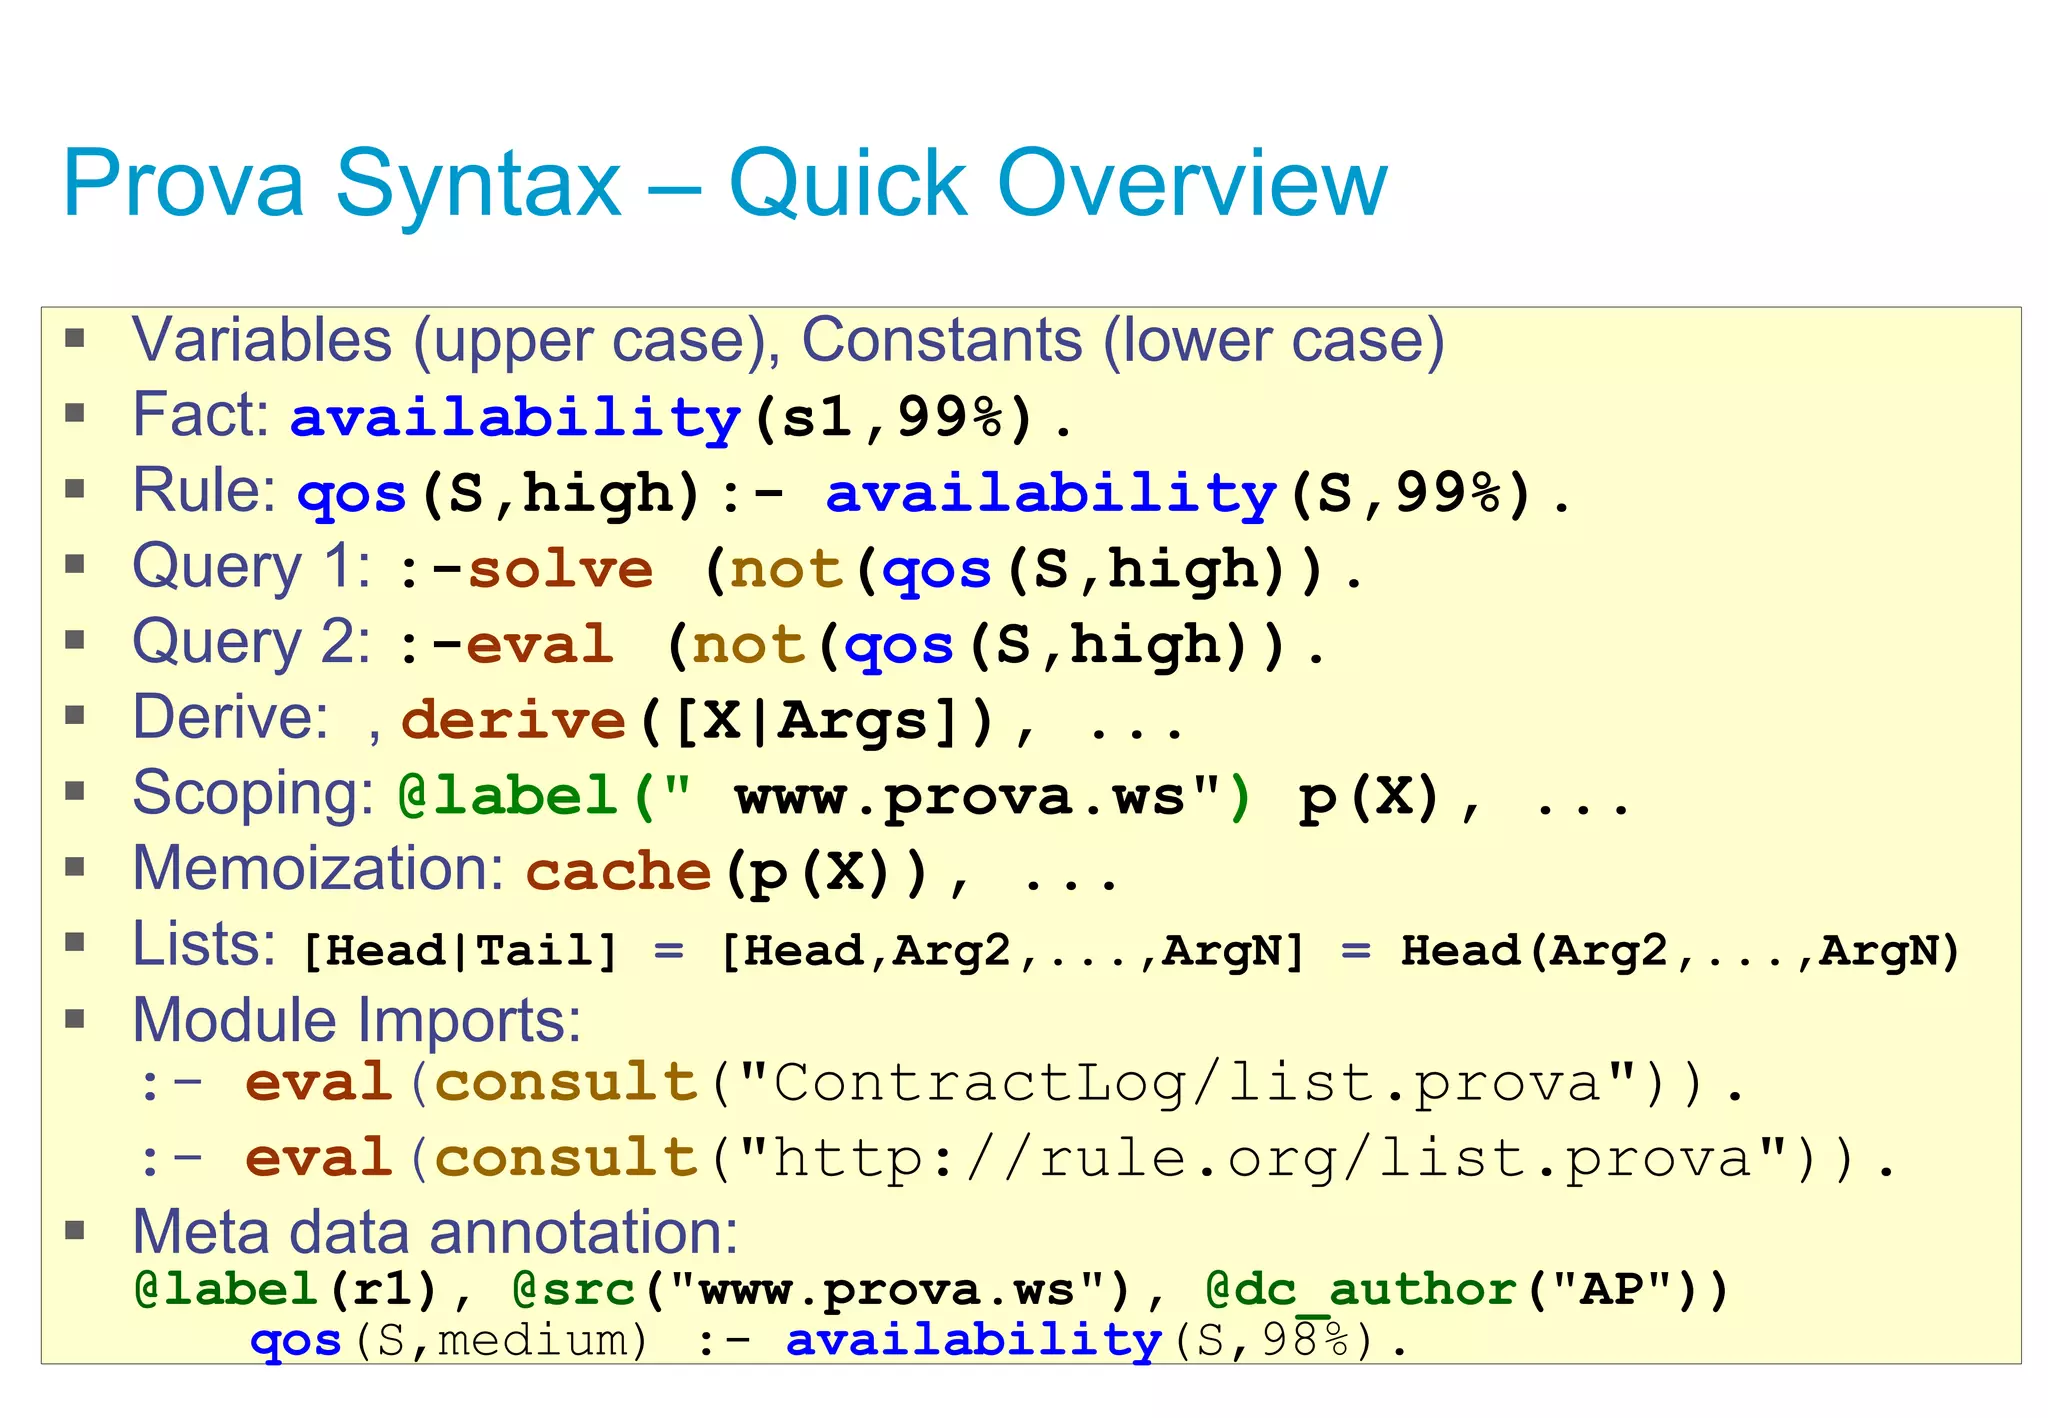Image resolution: width=2048 pixels, height=1418 pixels.
Task: Click the qos(S,medium) rule at bottom
Action: [448, 1340]
